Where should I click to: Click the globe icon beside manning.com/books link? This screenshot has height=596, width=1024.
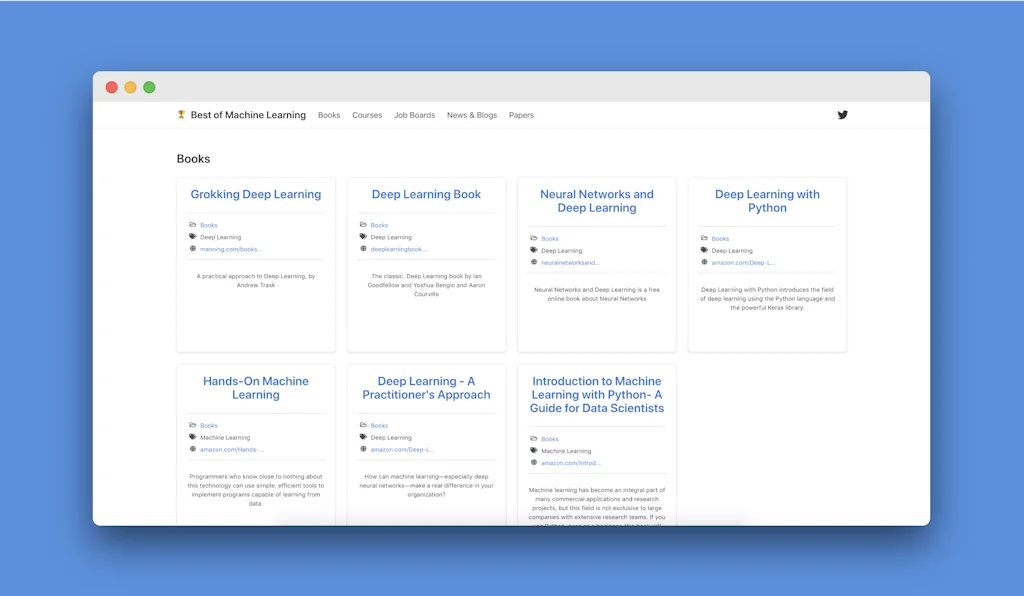click(194, 249)
